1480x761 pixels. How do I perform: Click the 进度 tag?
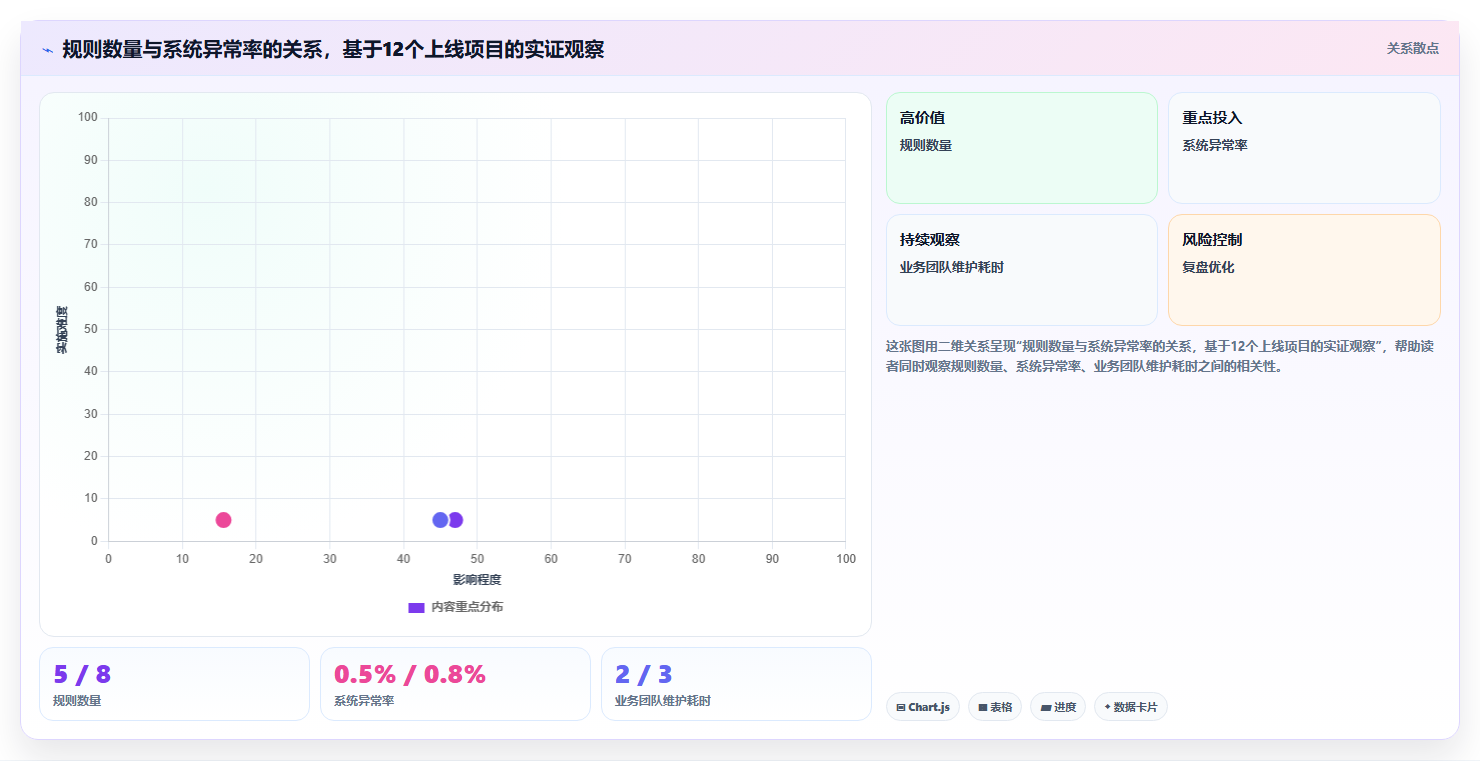pyautogui.click(x=1058, y=707)
